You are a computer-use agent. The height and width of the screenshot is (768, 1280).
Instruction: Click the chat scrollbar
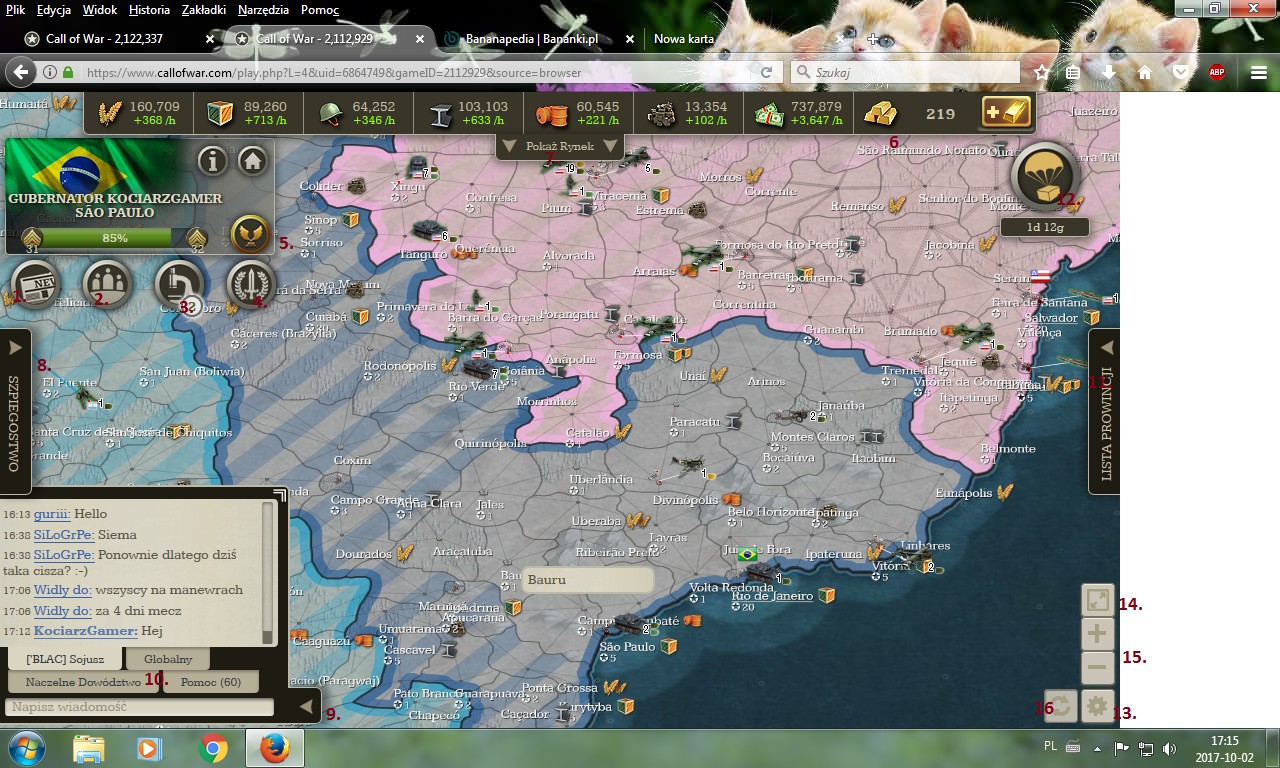(x=267, y=573)
